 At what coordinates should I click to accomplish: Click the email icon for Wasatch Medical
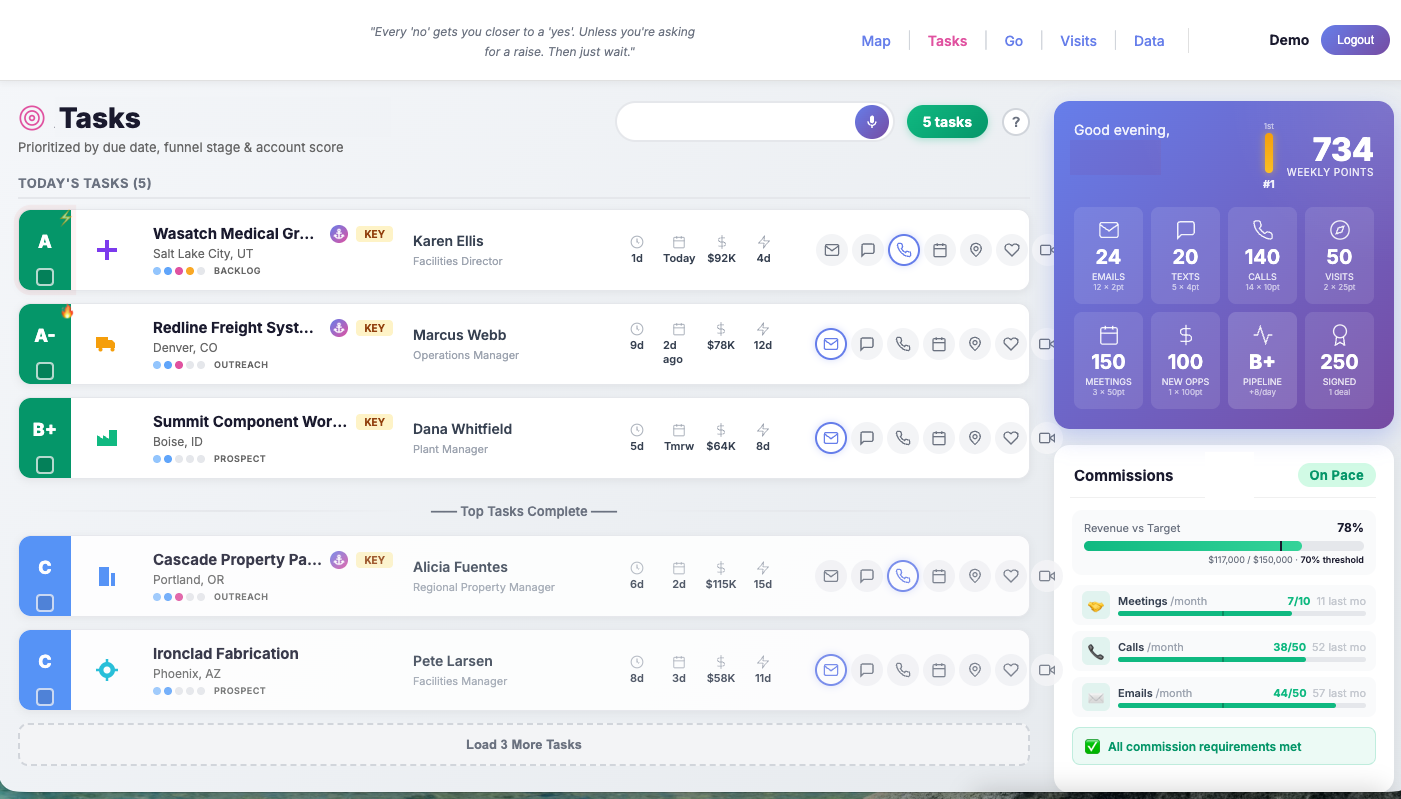click(831, 250)
